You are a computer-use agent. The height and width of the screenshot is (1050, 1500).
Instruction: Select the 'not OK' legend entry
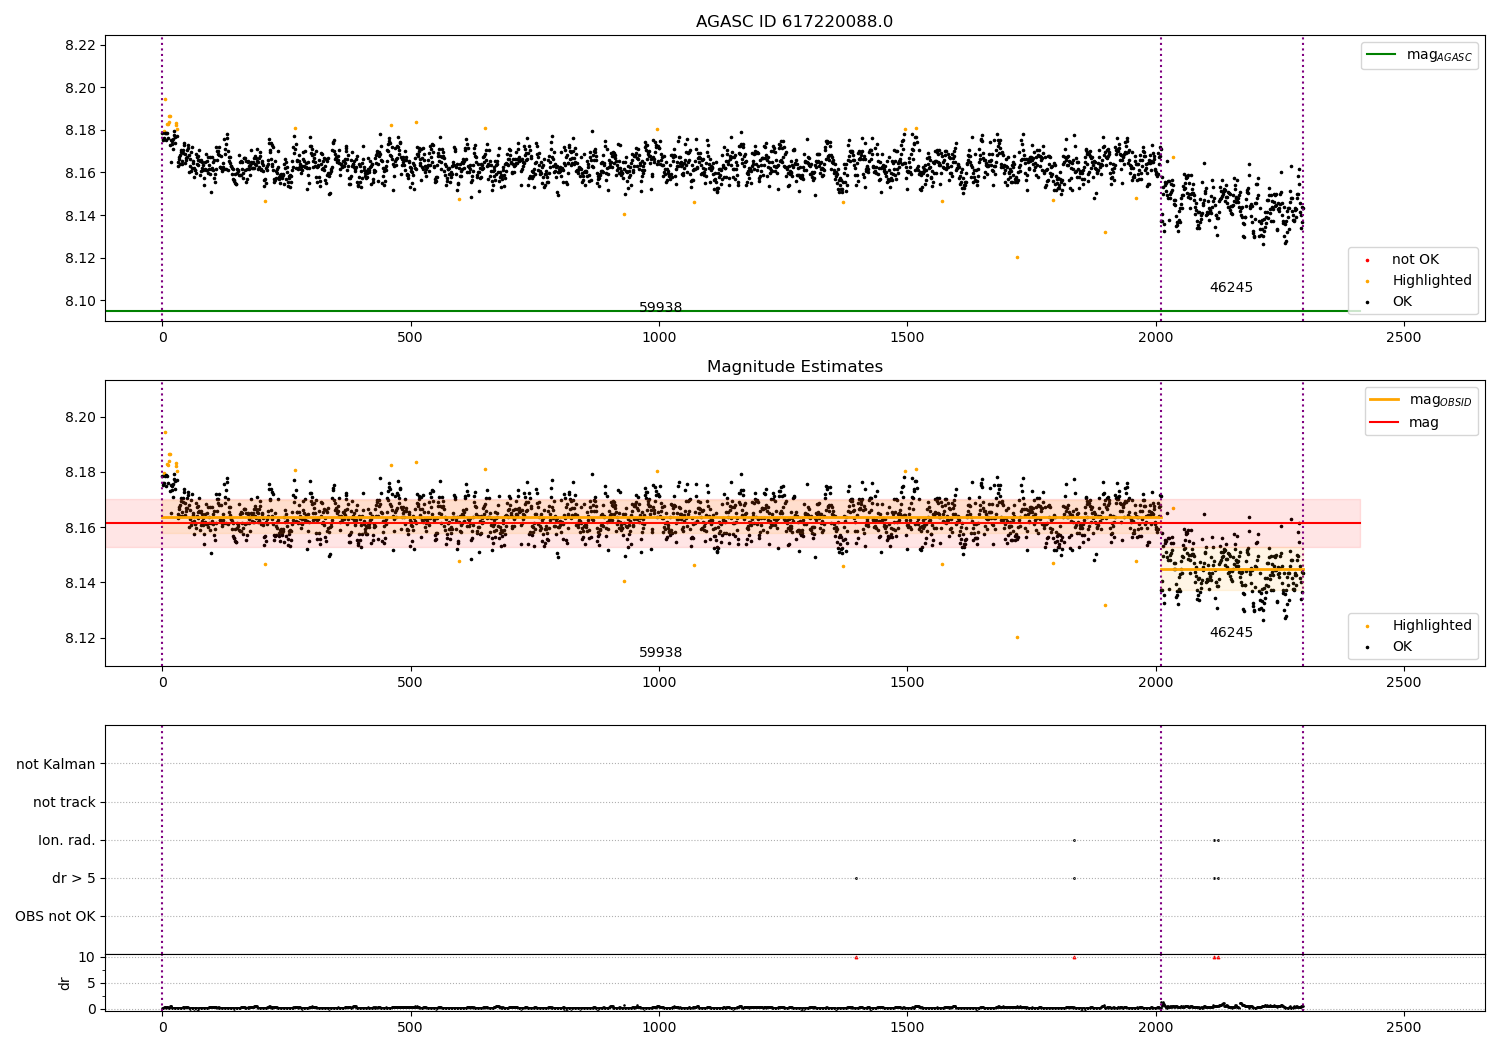click(x=1415, y=260)
